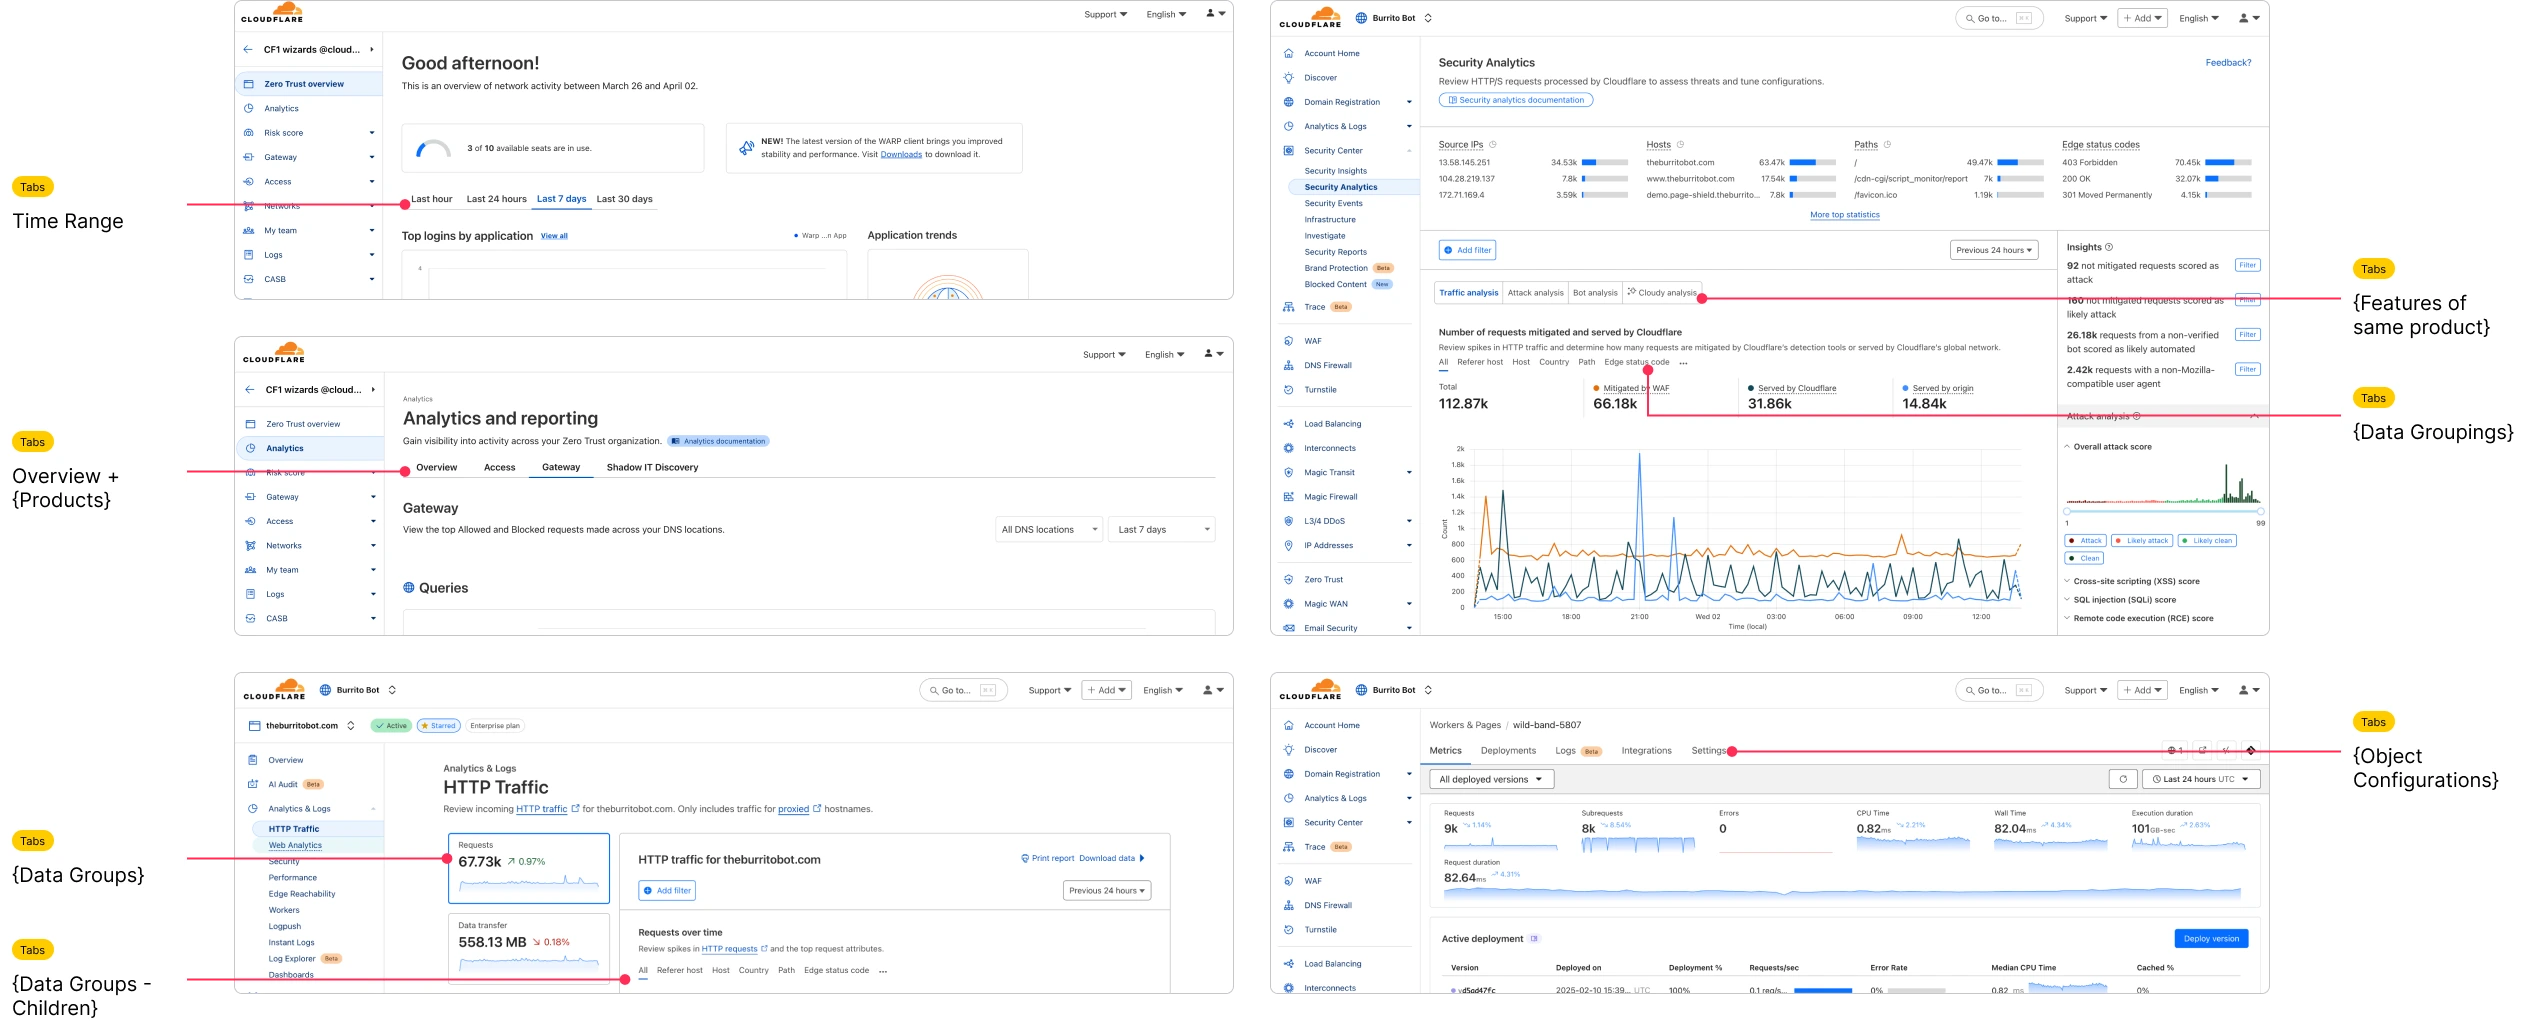Click IP Addresses pin icon in sidebar
2528x1032 pixels.
pyautogui.click(x=1288, y=545)
